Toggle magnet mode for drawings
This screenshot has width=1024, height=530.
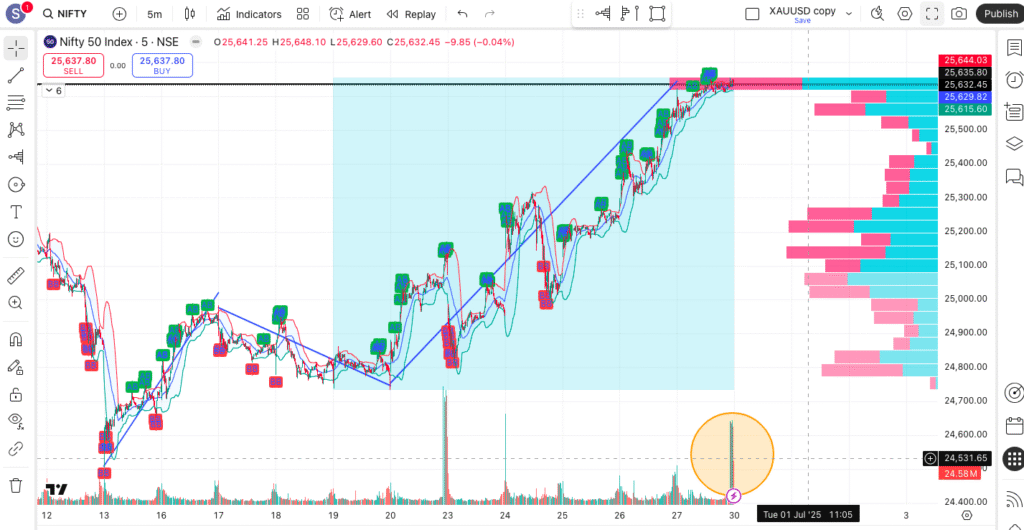pos(16,339)
